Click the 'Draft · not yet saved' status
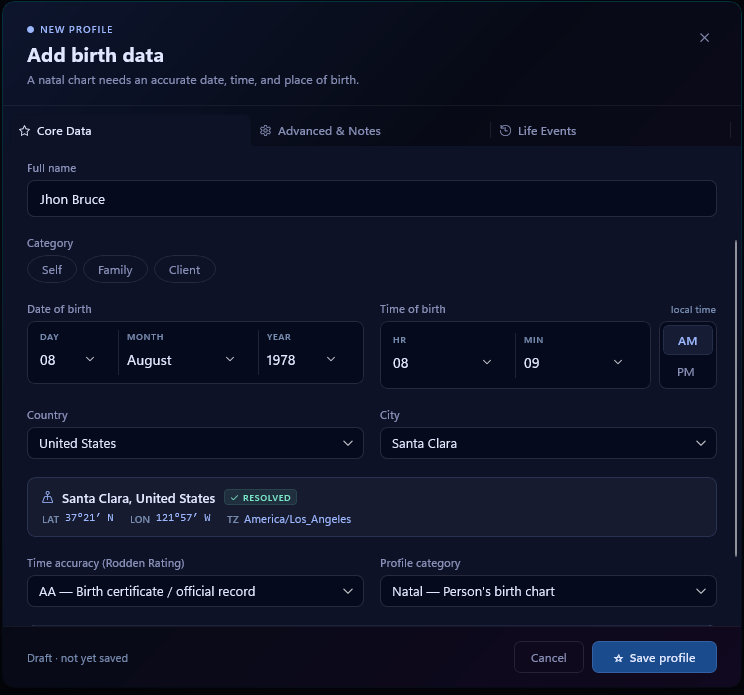The width and height of the screenshot is (744, 695). [77, 658]
